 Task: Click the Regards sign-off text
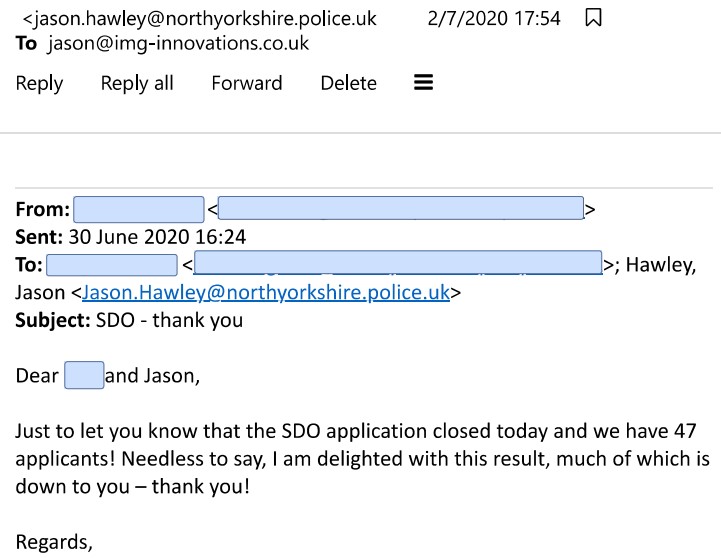(54, 542)
